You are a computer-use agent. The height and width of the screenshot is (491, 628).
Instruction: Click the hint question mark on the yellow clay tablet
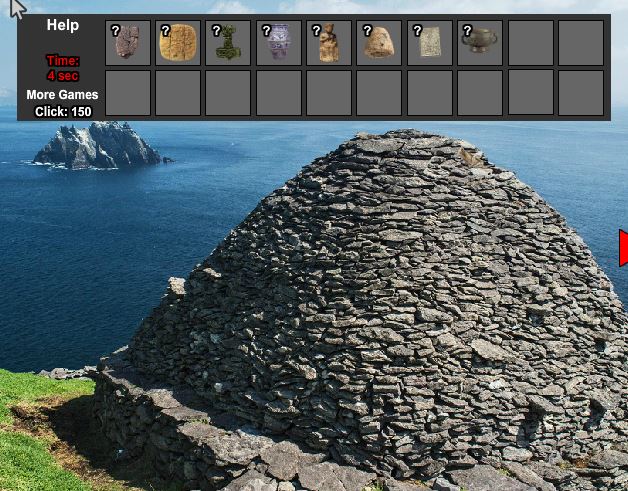pos(165,30)
